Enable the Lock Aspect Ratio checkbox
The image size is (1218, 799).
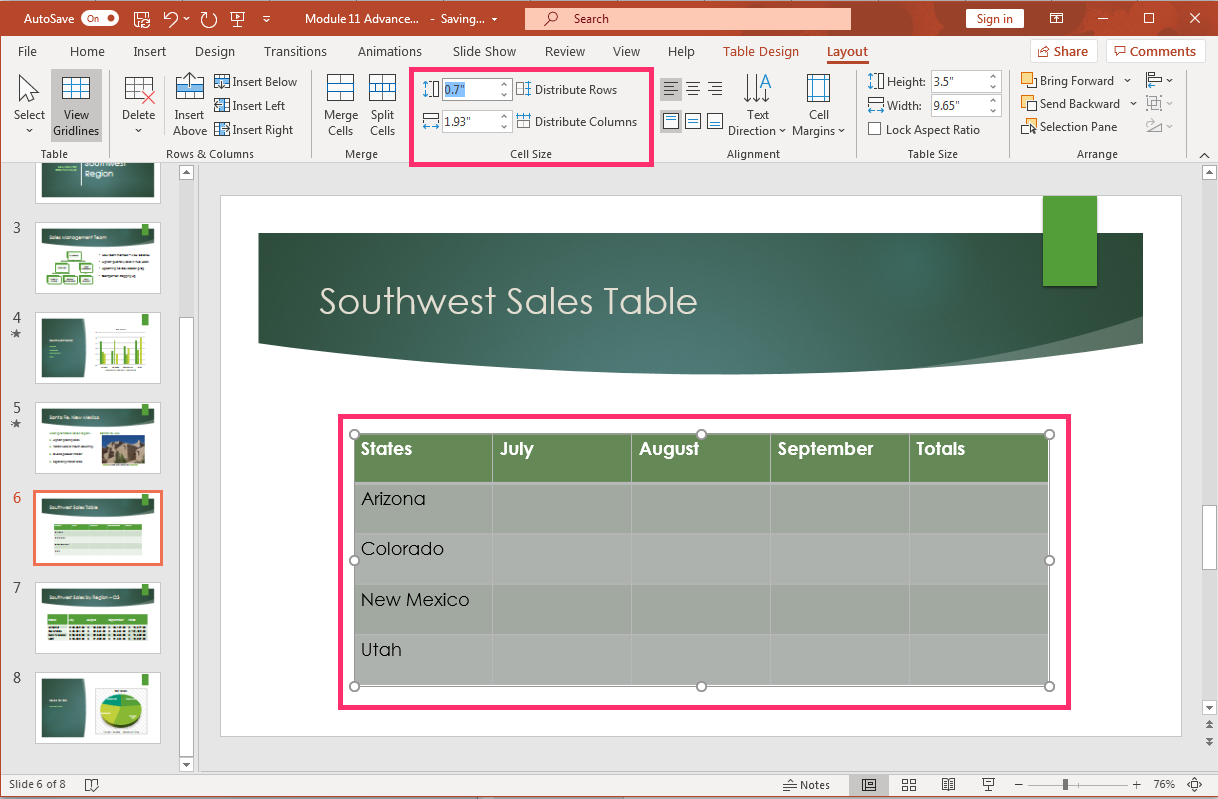[875, 129]
